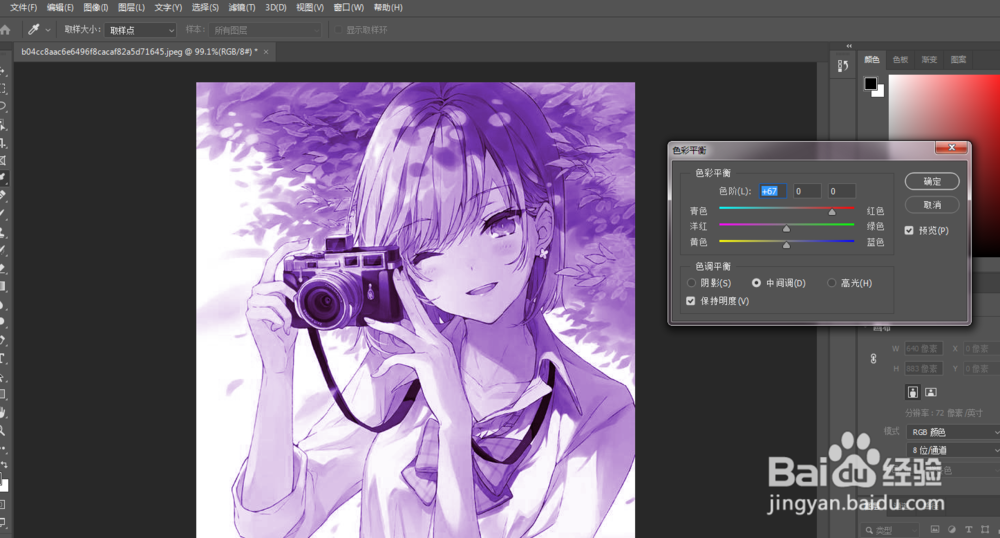This screenshot has height=538, width=1000.
Task: Open the 图像(I) menu
Action: (96, 8)
